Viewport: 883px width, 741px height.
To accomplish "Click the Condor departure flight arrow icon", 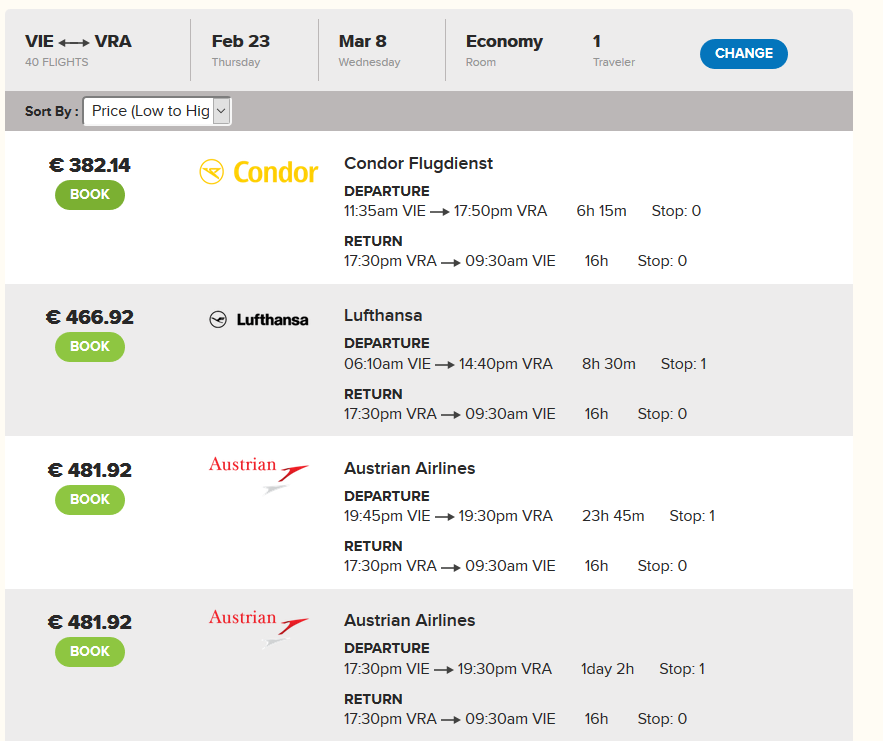I will click(x=440, y=212).
